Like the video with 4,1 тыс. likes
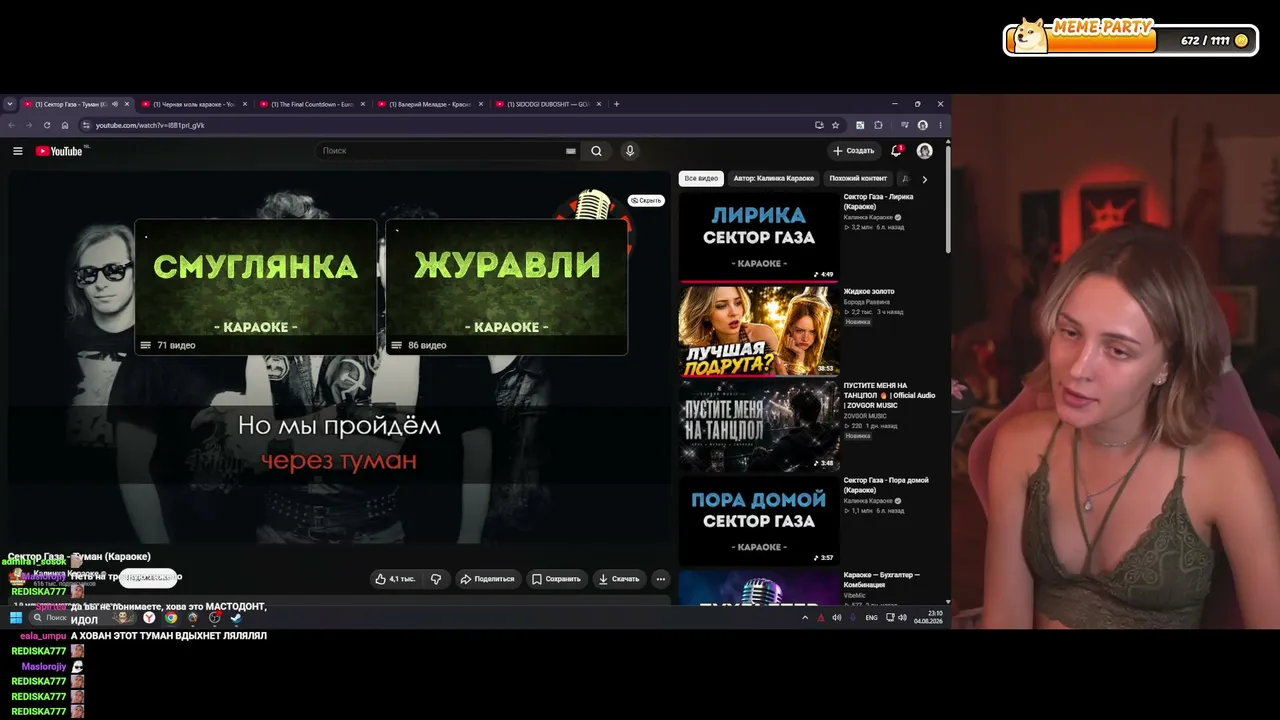 click(x=395, y=579)
